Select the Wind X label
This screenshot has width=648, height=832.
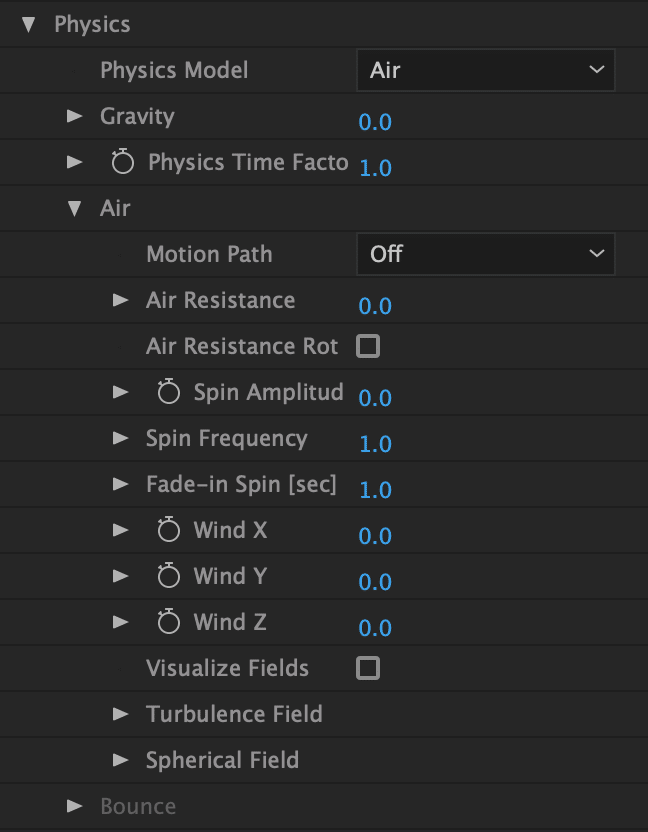point(230,530)
